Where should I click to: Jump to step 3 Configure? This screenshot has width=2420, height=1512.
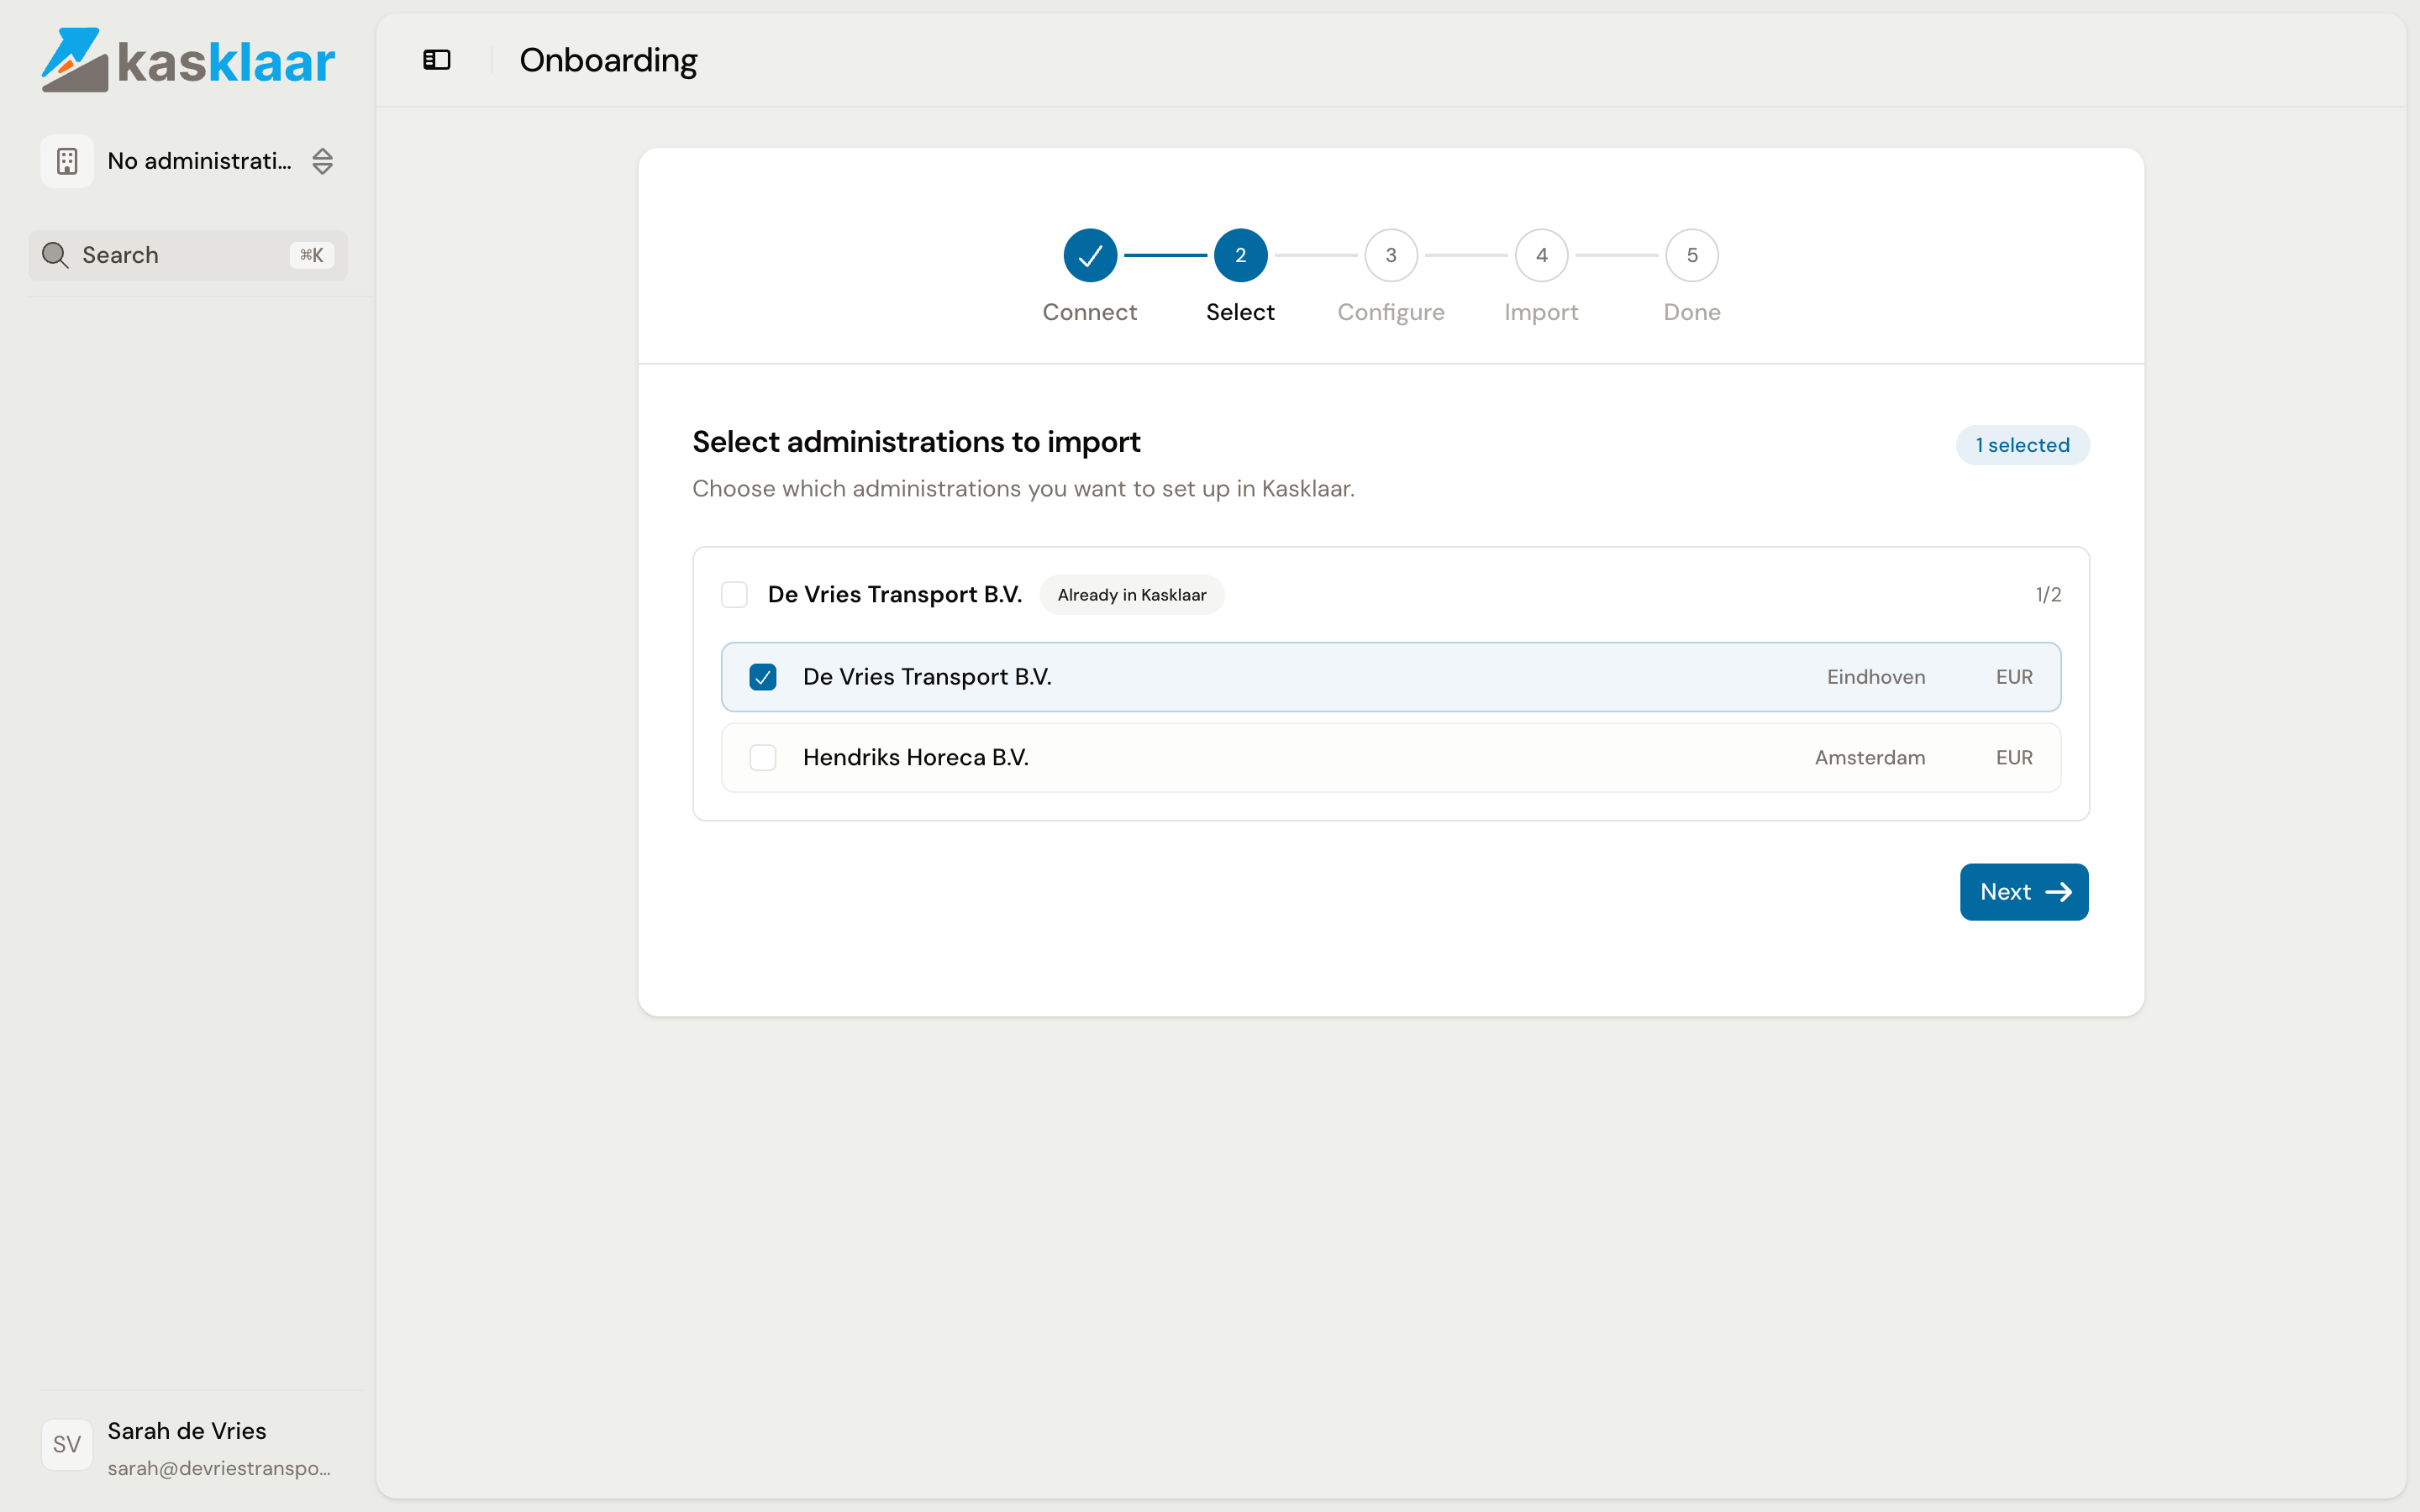1391,256
